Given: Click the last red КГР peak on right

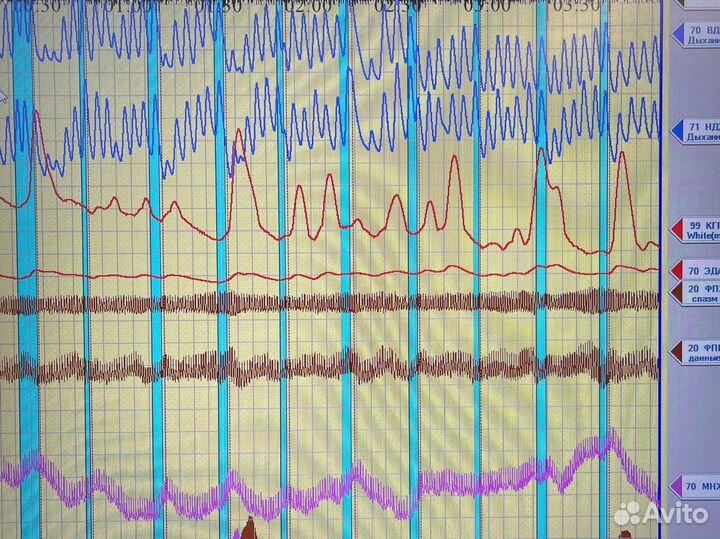Looking at the screenshot, I should point(622,154).
